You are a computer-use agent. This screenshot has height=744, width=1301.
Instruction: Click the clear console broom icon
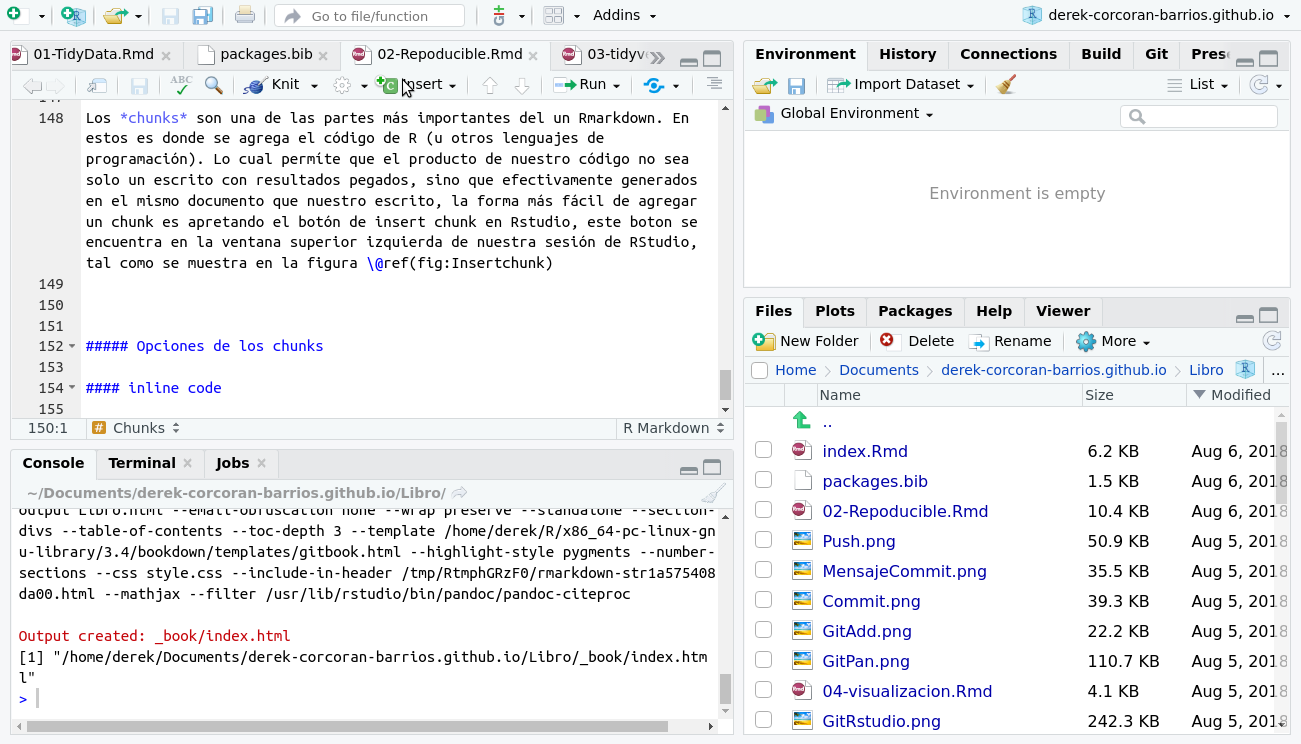pos(712,493)
